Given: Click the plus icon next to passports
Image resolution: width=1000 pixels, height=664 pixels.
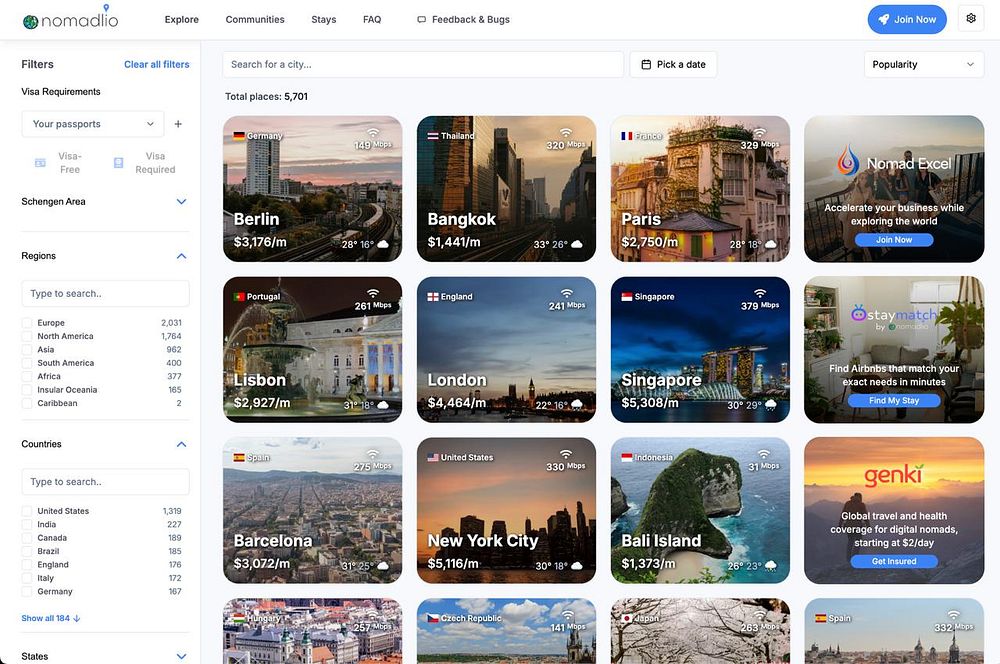Looking at the screenshot, I should pos(178,124).
